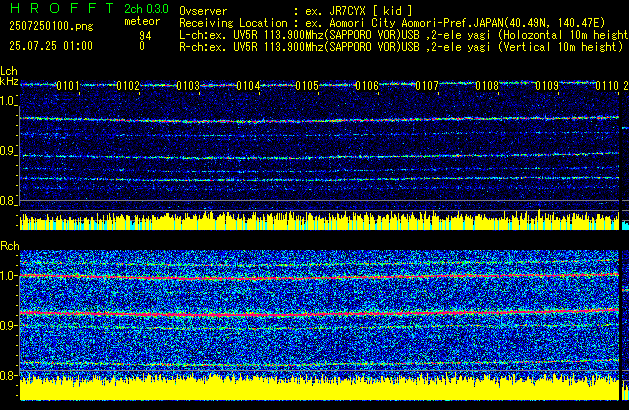629x410 pixels.
Task: Click the kHz unit label
Action: 9,81
